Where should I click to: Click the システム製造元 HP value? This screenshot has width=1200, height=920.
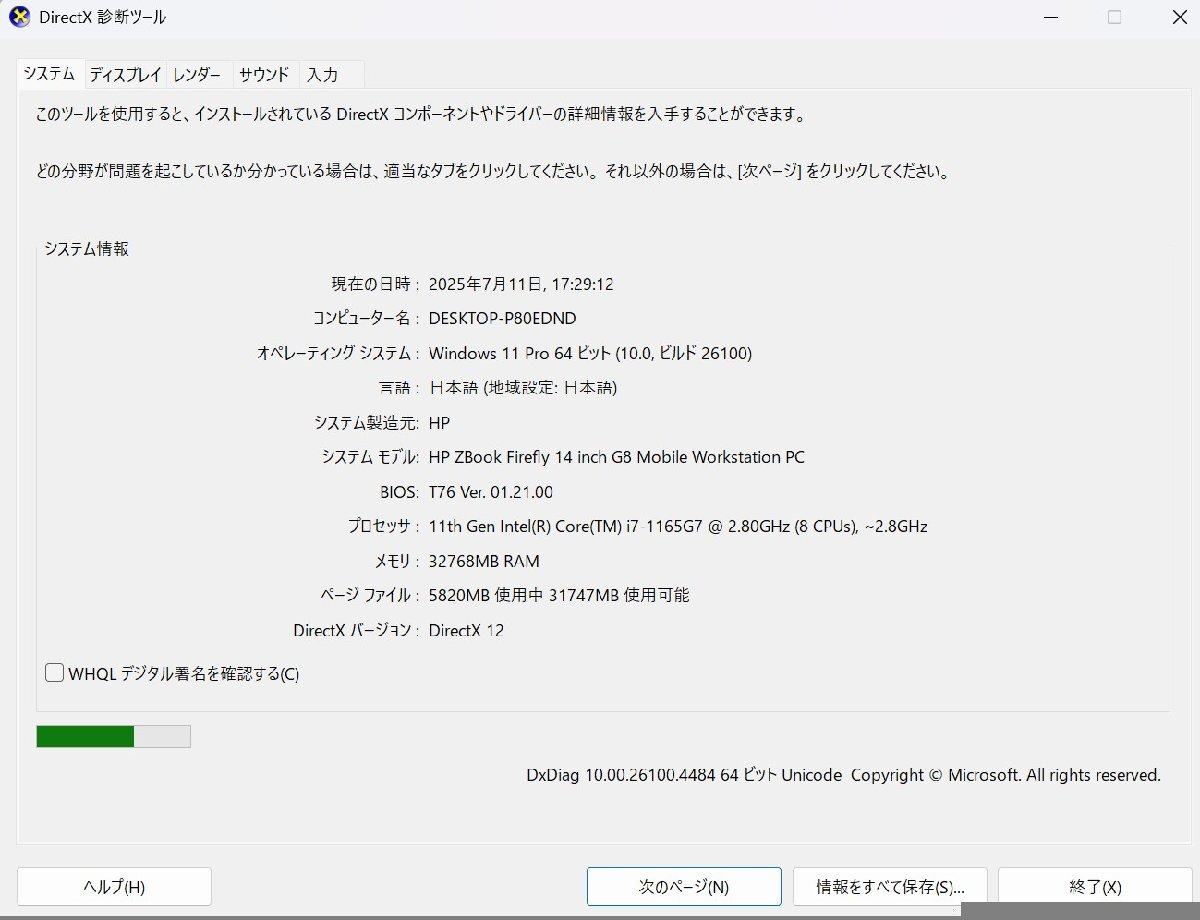click(x=439, y=422)
